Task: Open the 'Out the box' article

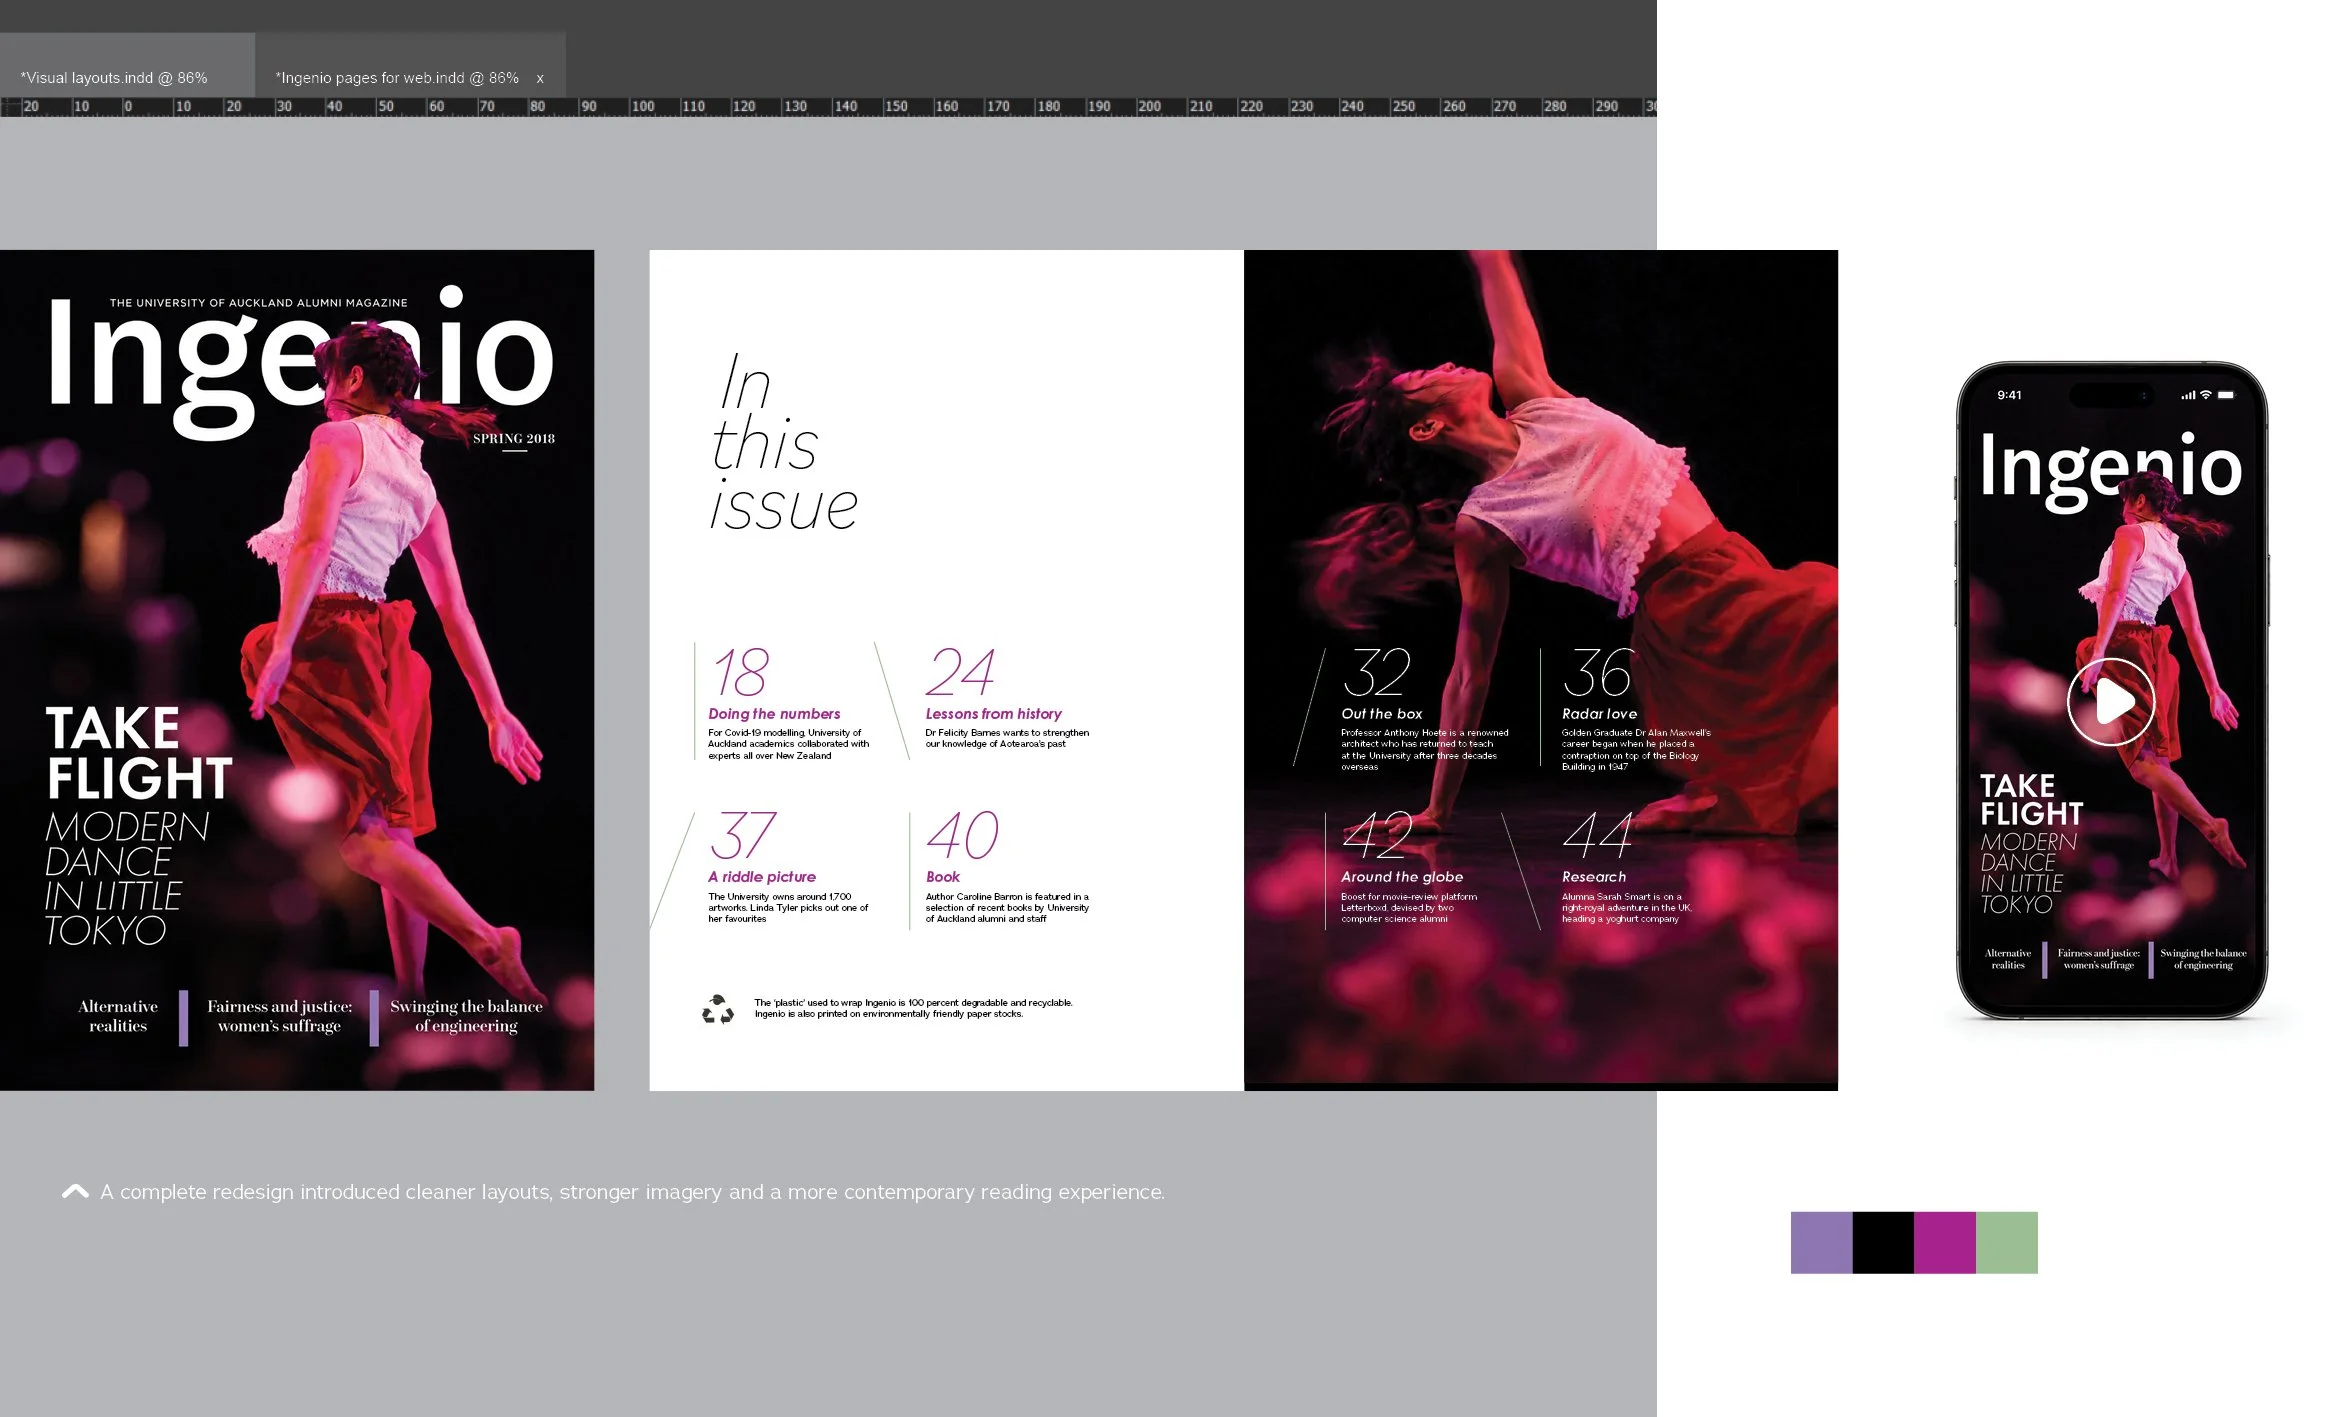Action: click(x=1381, y=714)
